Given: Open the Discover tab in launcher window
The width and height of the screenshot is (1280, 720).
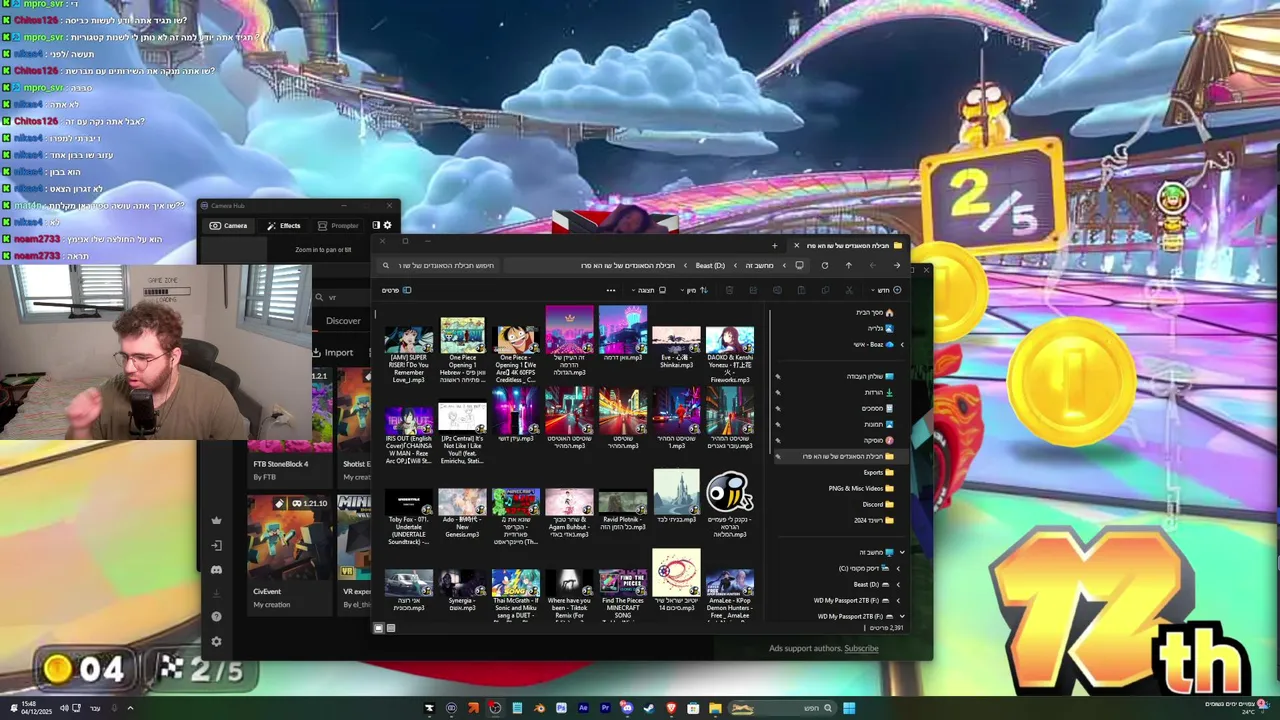Looking at the screenshot, I should pyautogui.click(x=343, y=321).
